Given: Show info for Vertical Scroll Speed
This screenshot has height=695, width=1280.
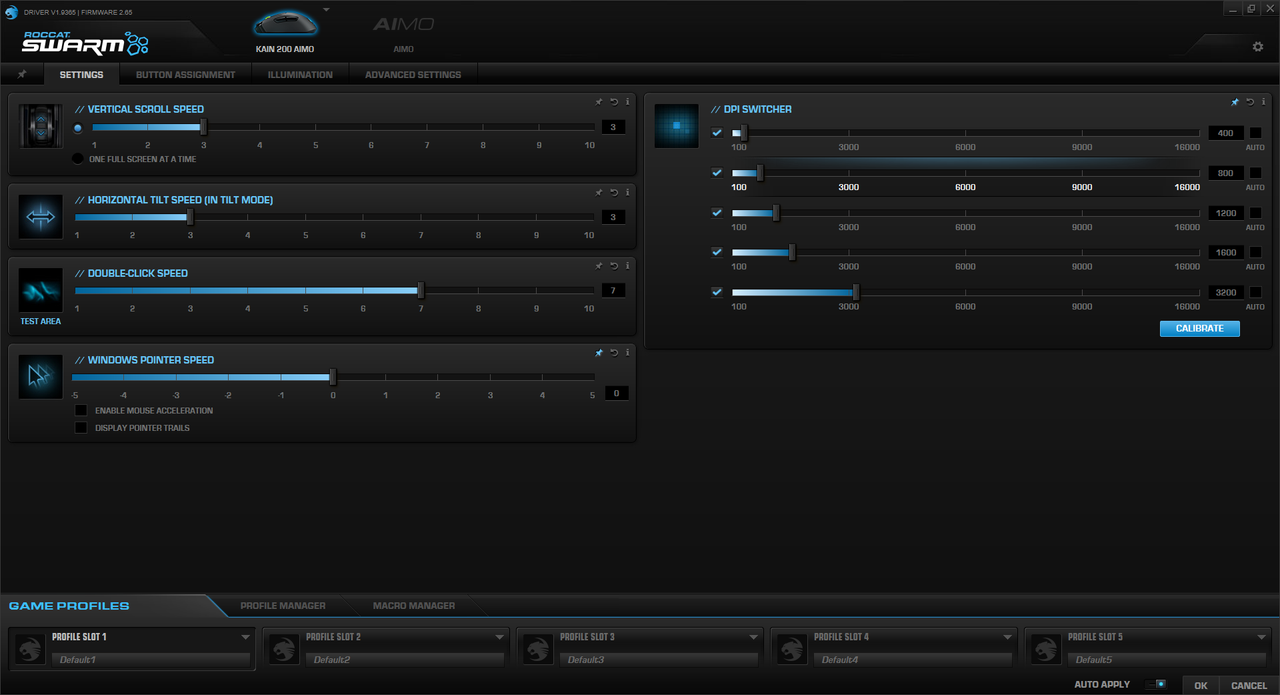Looking at the screenshot, I should click(627, 101).
